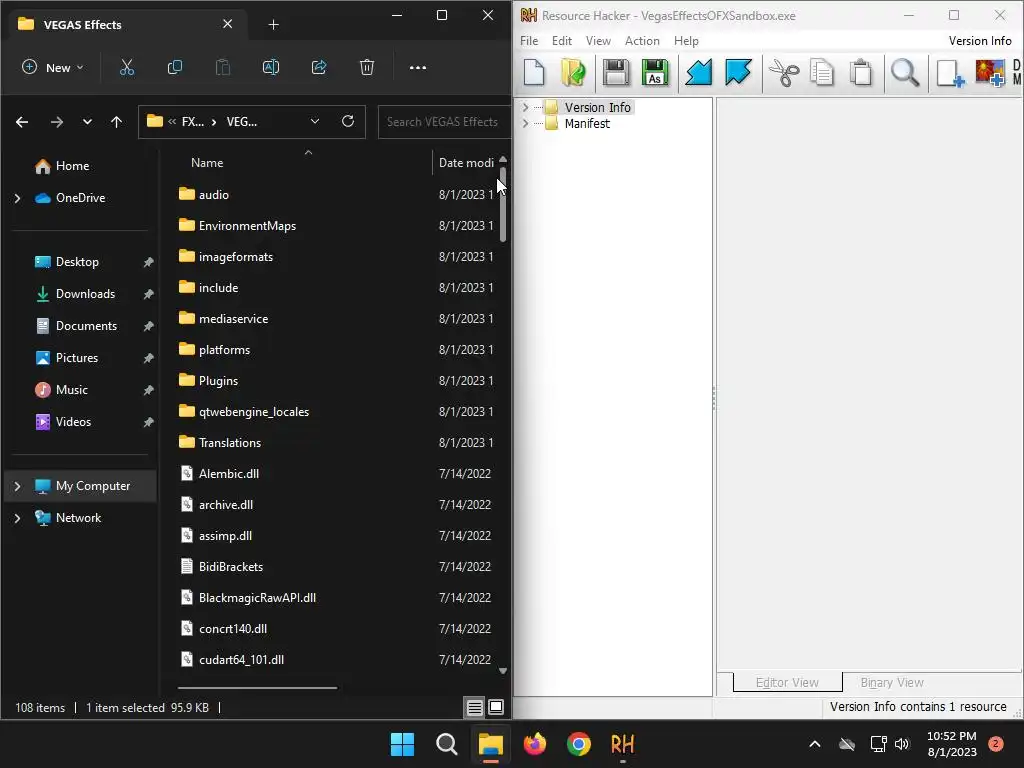
Task: Click Add image resource flower icon
Action: pos(990,72)
